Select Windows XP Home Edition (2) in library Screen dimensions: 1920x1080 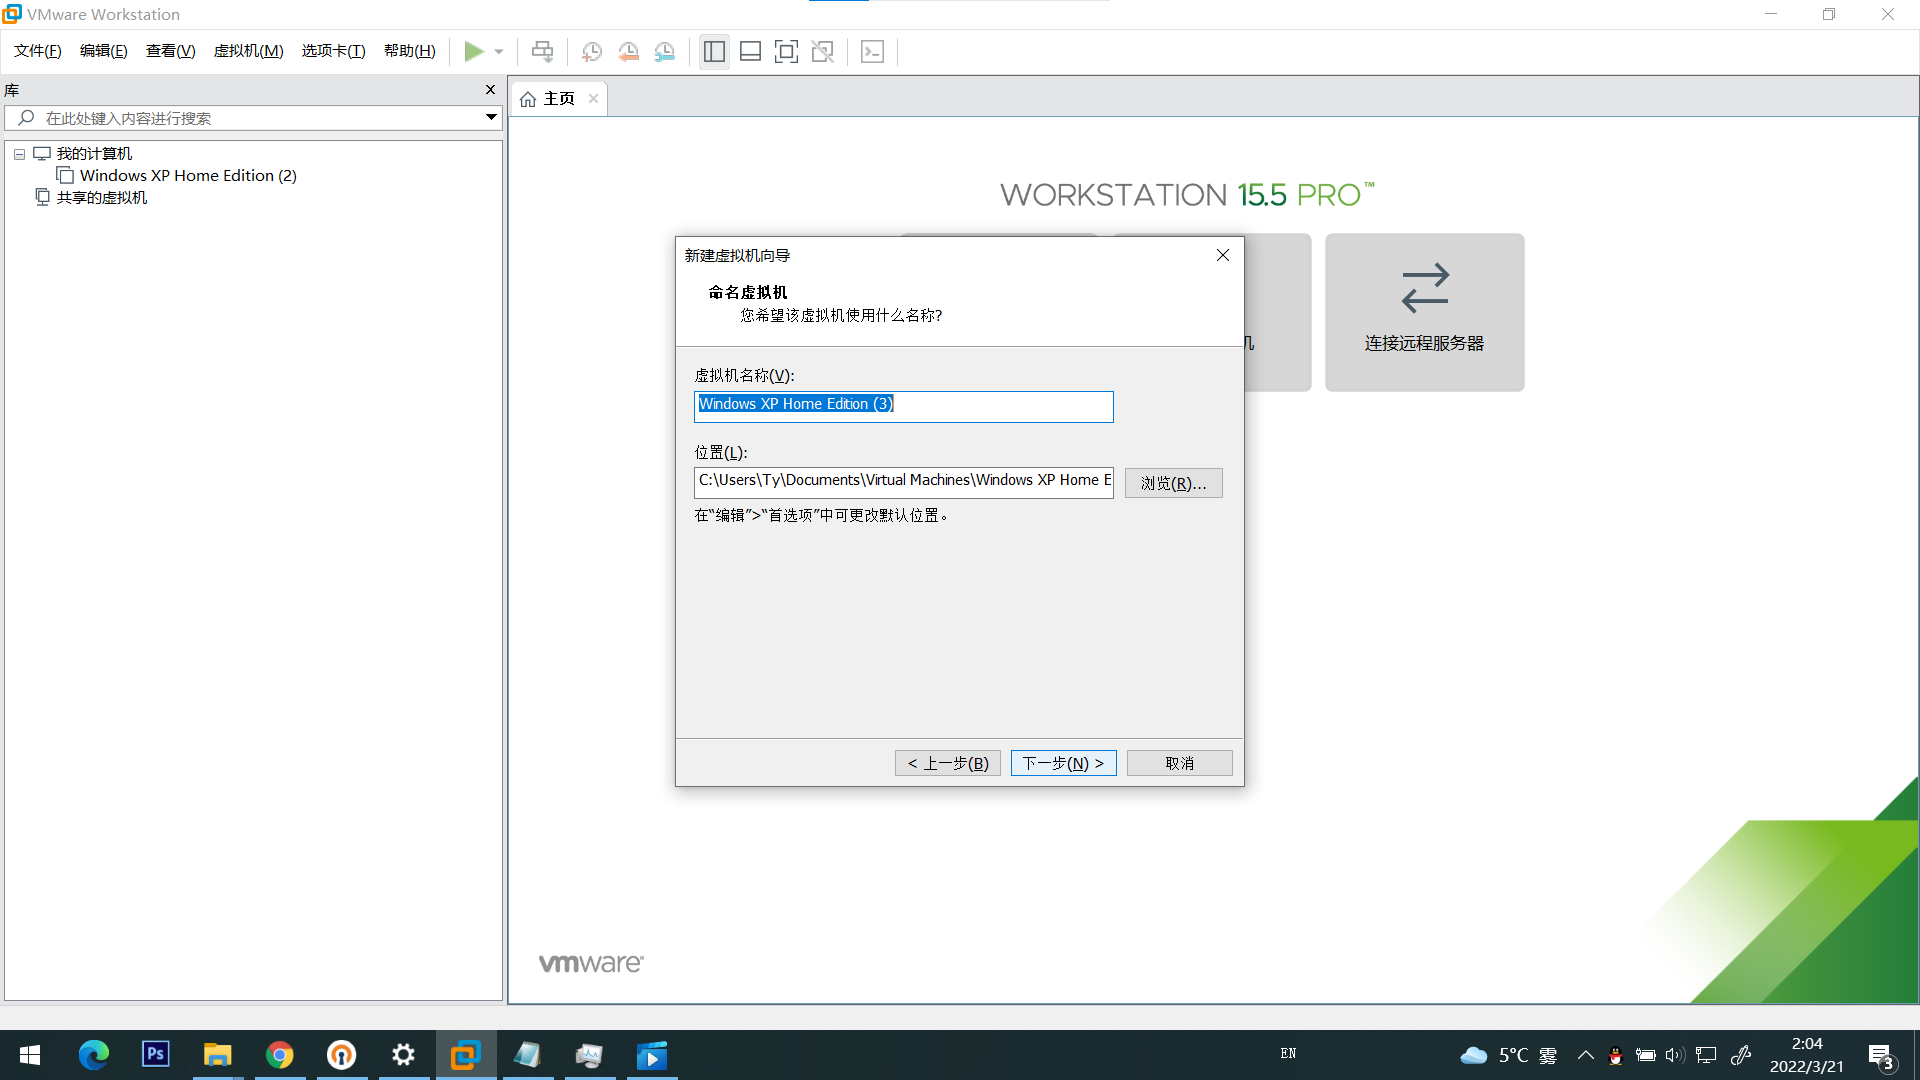pos(188,175)
